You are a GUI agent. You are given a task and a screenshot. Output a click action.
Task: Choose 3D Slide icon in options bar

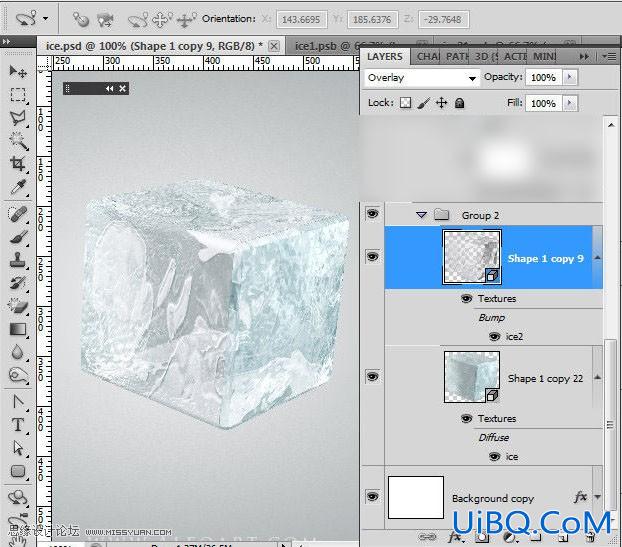(x=186, y=19)
